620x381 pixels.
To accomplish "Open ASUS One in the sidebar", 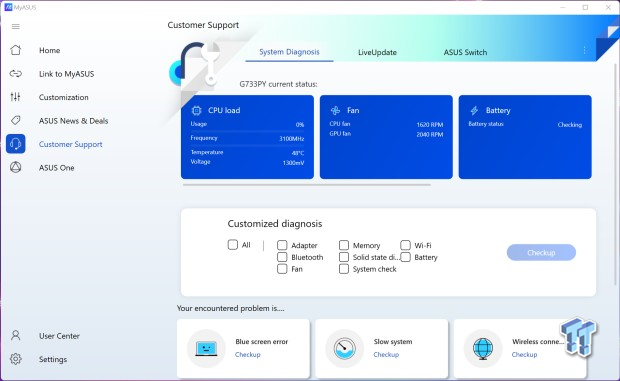I will pos(57,168).
